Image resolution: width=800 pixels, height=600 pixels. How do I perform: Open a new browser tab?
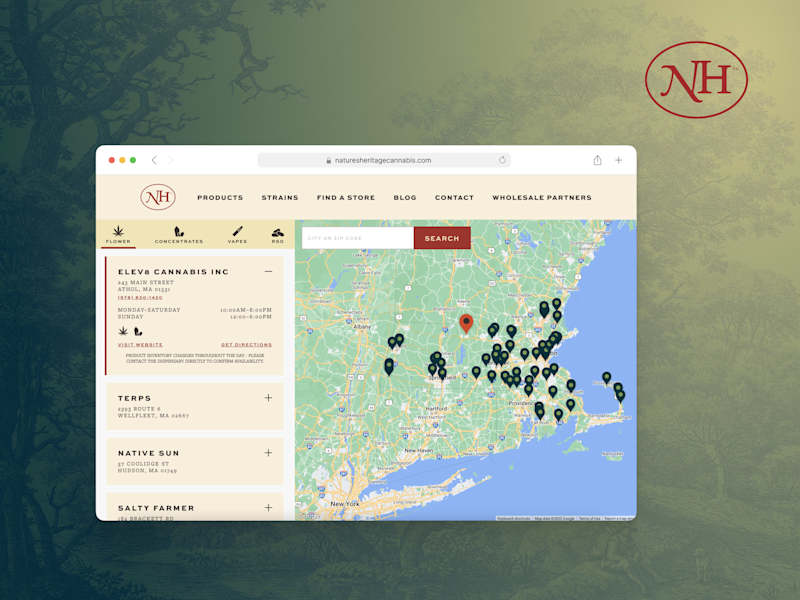(x=618, y=160)
